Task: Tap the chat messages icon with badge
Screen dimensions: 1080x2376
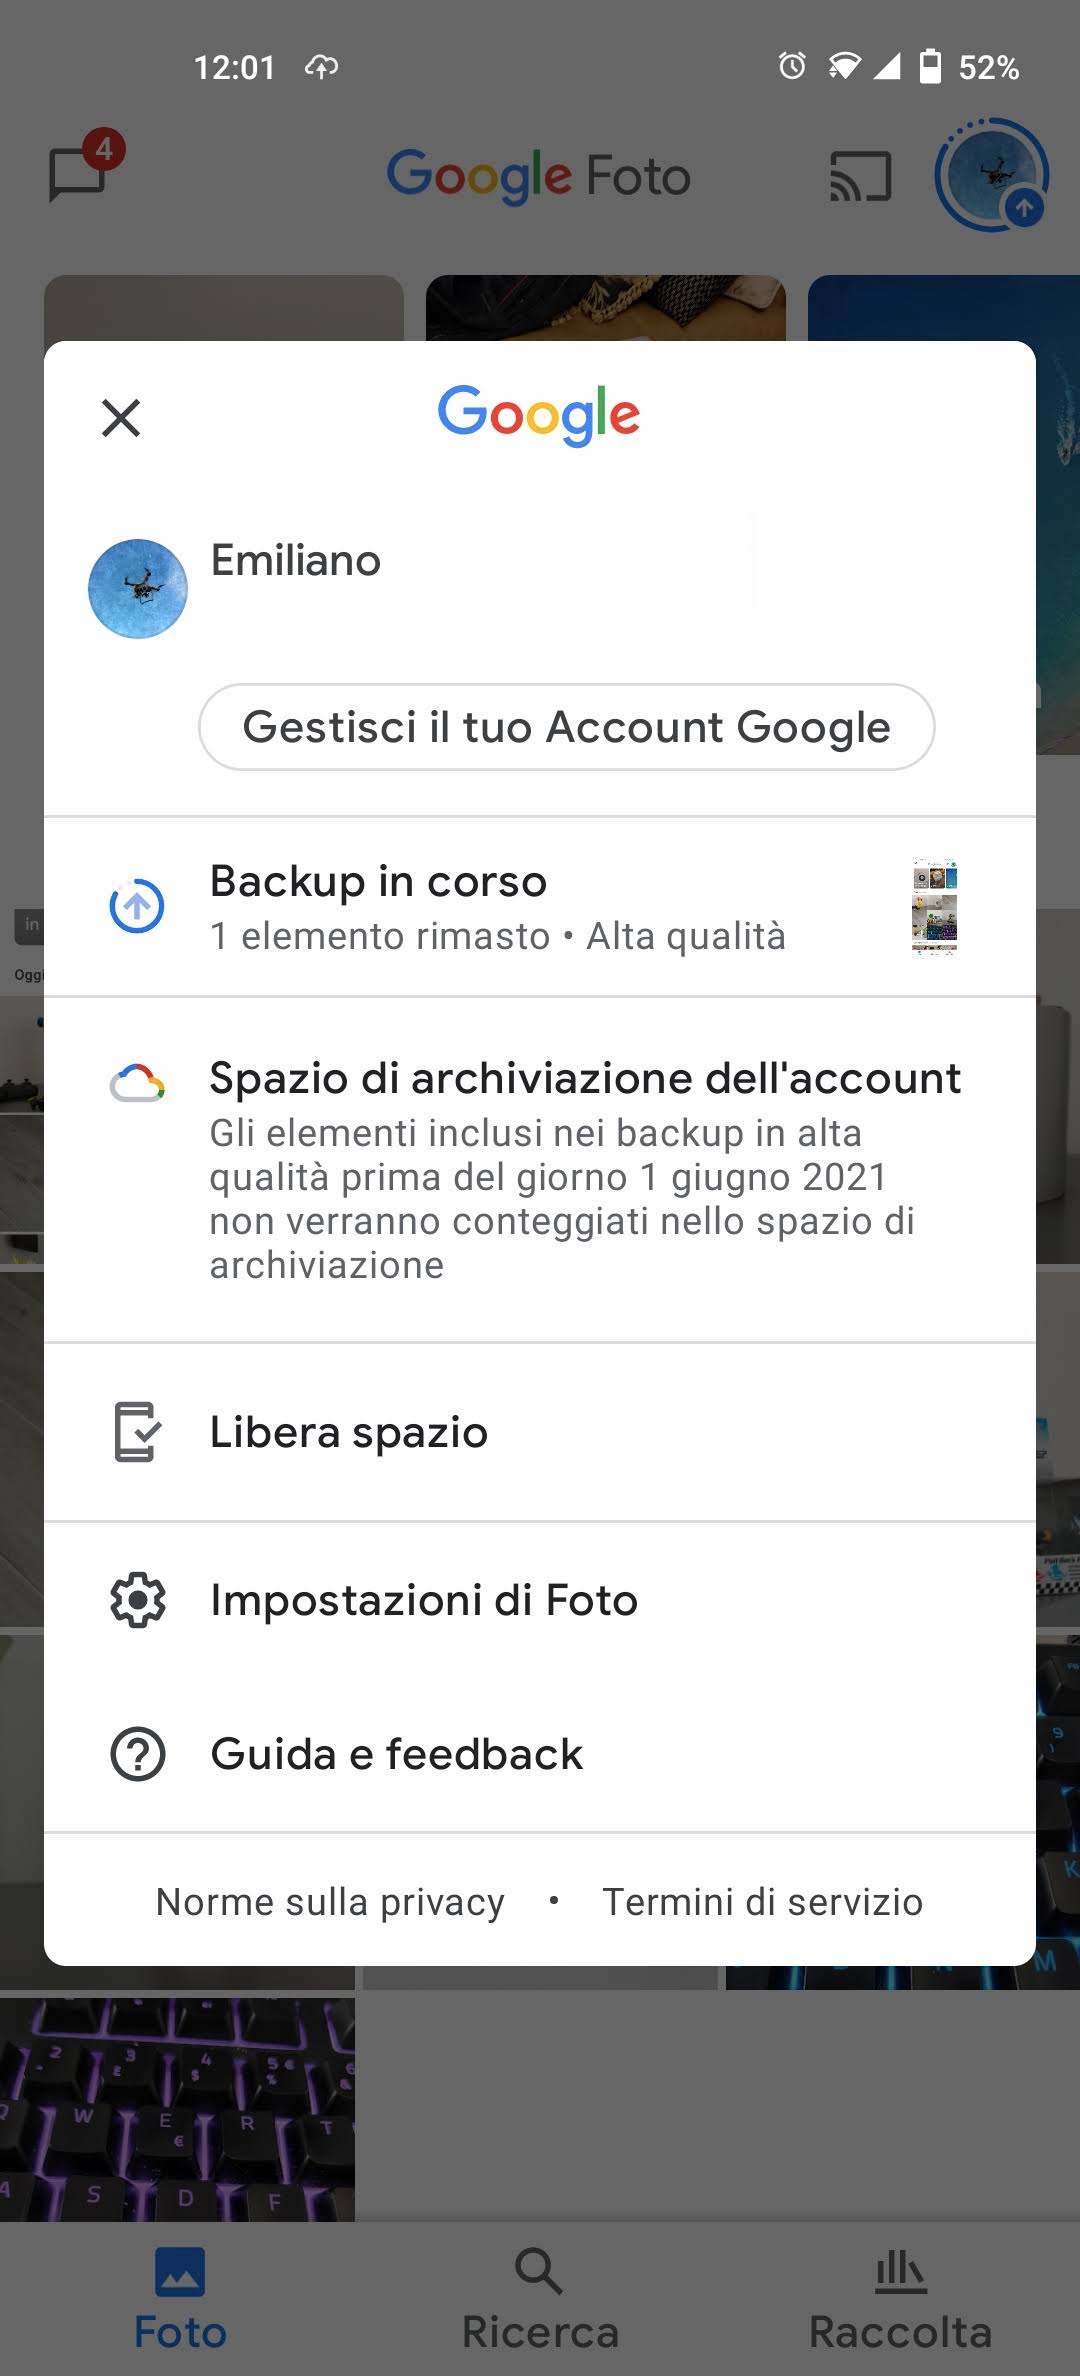Action: coord(78,173)
